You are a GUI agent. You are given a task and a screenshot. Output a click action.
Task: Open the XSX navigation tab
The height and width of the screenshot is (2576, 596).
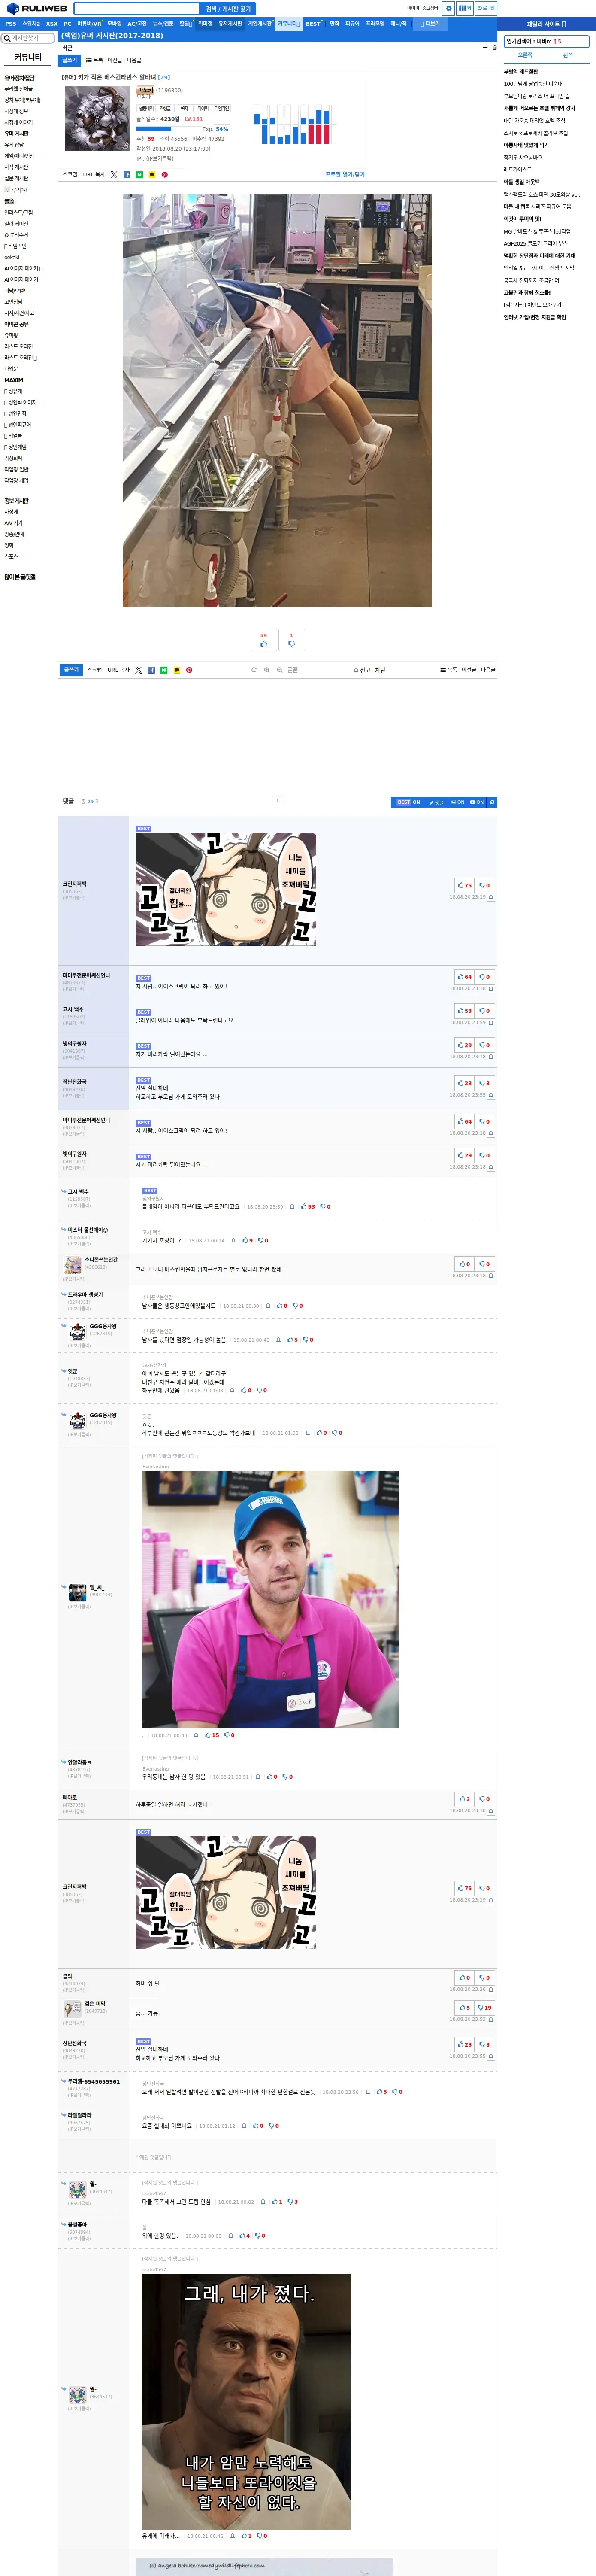click(x=52, y=23)
